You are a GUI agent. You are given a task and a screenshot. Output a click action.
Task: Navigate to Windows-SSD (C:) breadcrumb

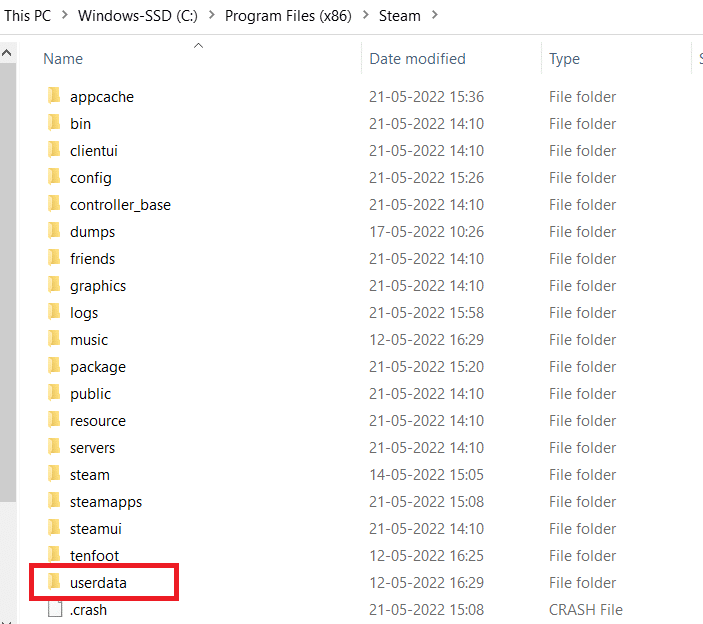click(x=138, y=16)
